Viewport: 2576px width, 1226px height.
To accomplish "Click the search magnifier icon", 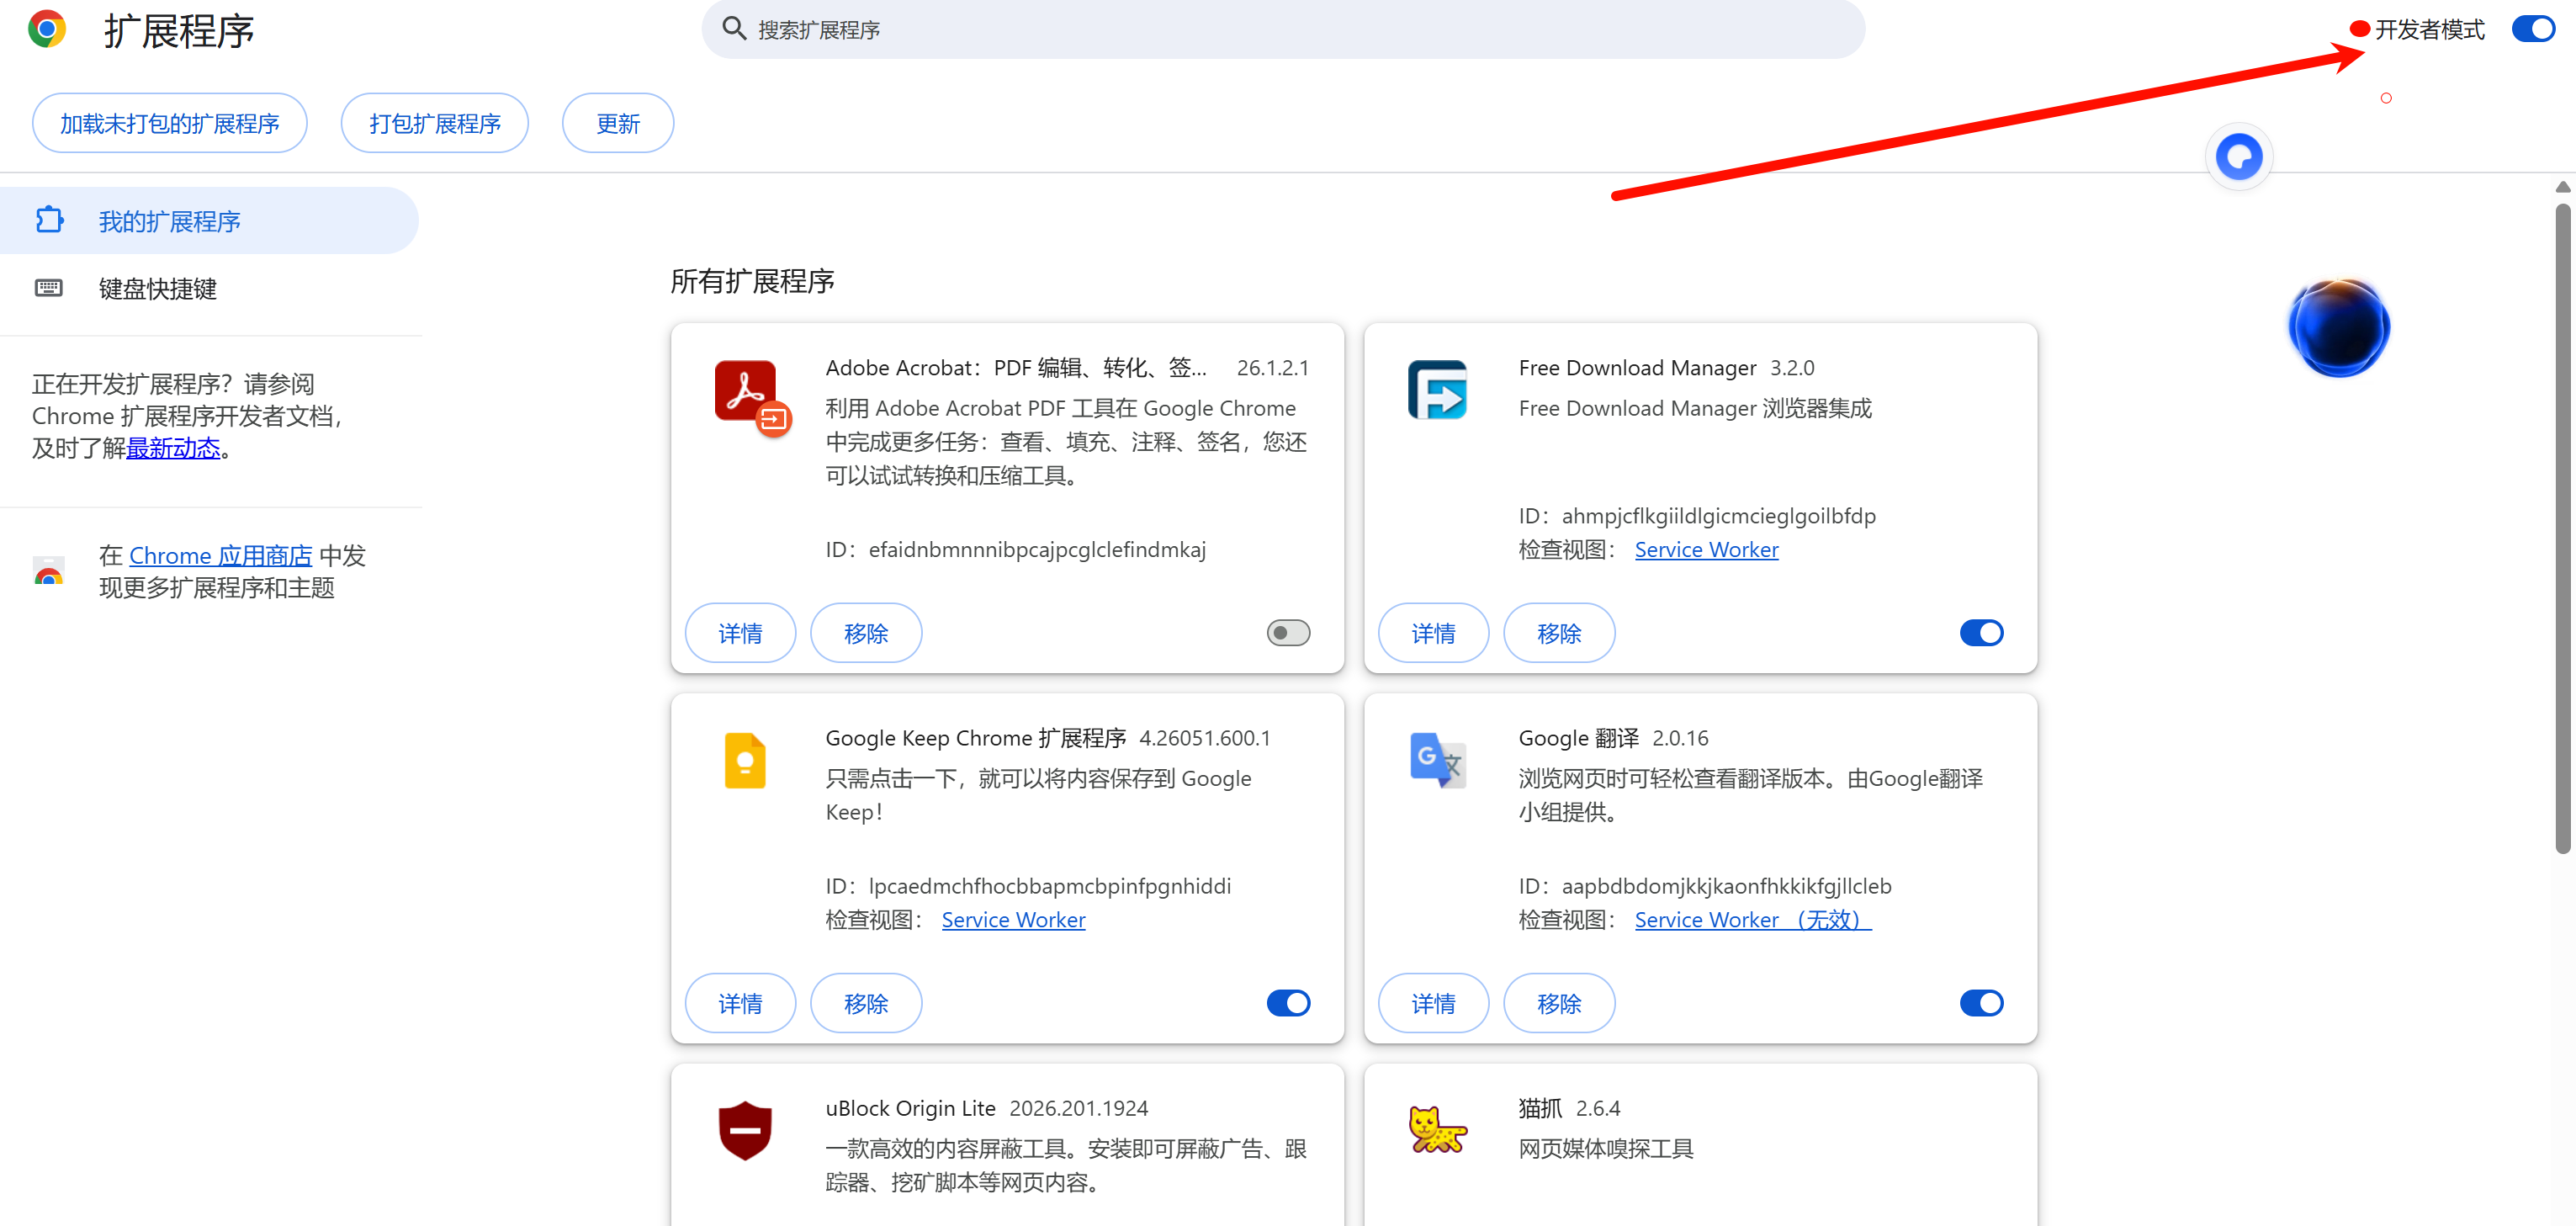I will coord(734,29).
